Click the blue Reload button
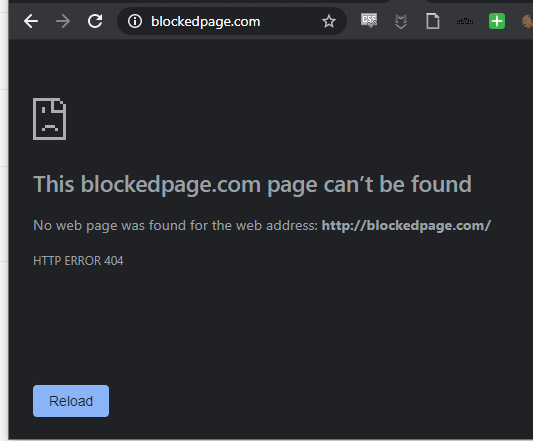Viewport: 533px width, 441px height. pos(71,401)
